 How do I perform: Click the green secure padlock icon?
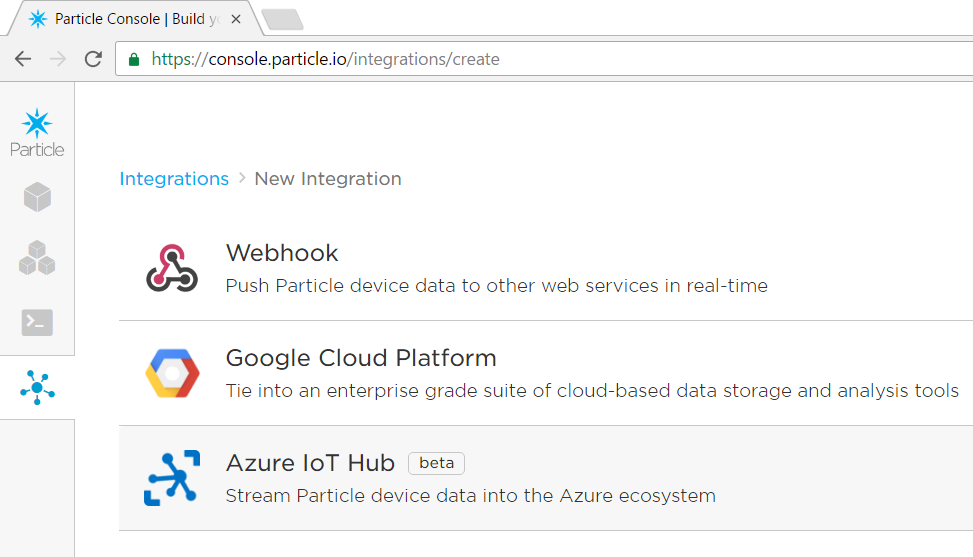[x=134, y=59]
